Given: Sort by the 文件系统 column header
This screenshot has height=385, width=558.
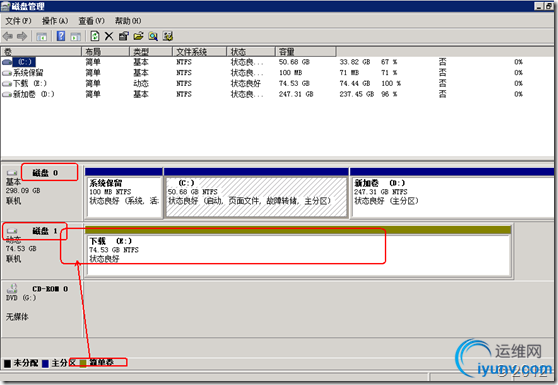Looking at the screenshot, I should click(200, 52).
